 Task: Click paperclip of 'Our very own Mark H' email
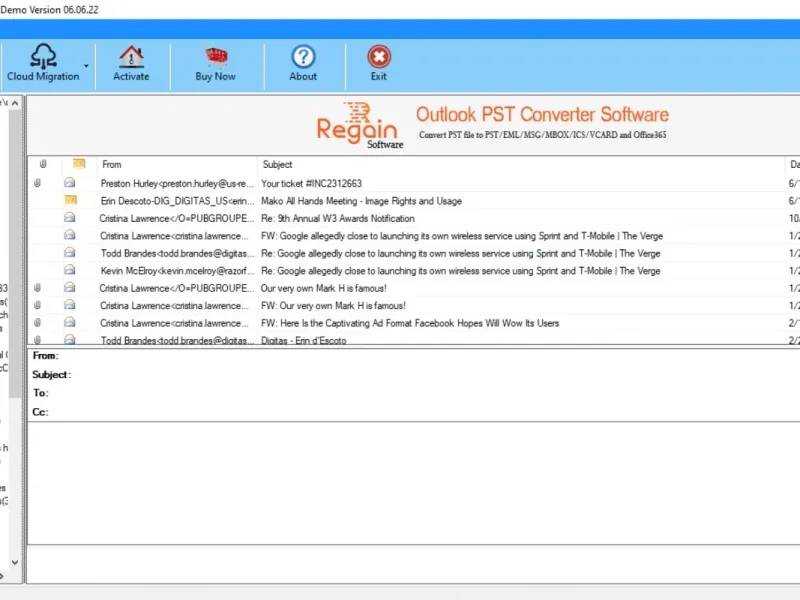tap(37, 288)
